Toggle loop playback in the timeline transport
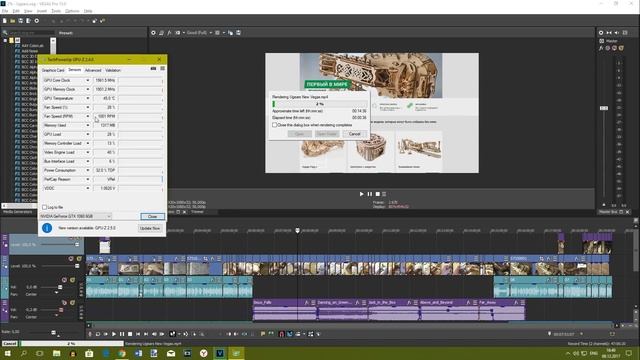 98,334
